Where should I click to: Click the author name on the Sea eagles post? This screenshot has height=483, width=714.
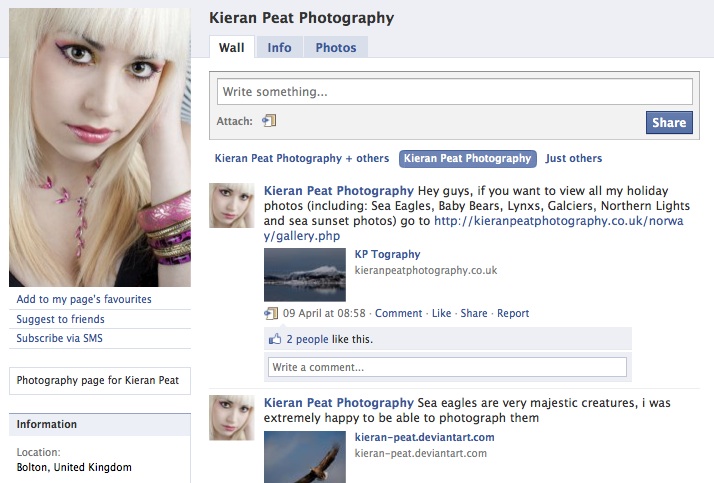coord(339,403)
